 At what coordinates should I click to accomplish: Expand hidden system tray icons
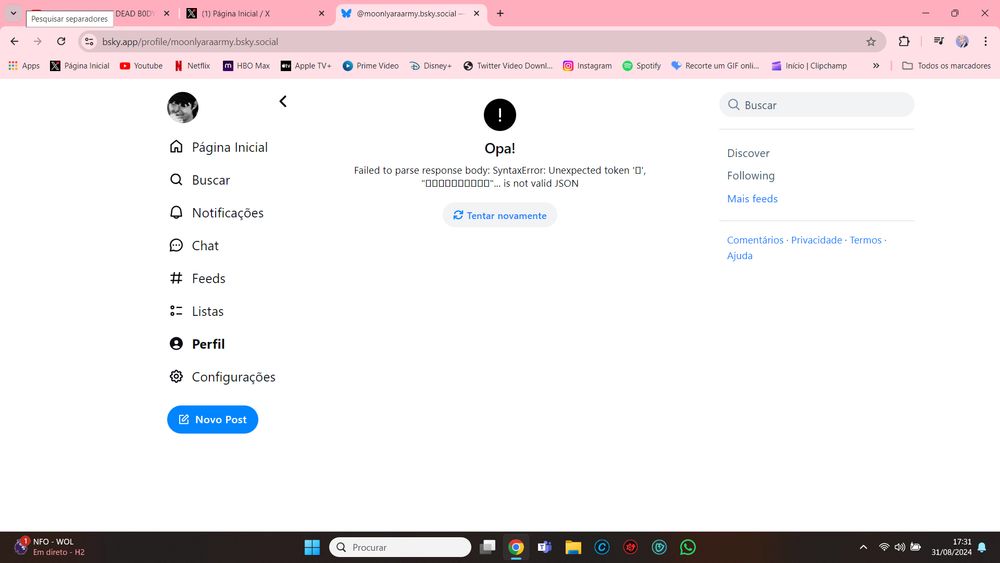point(863,547)
